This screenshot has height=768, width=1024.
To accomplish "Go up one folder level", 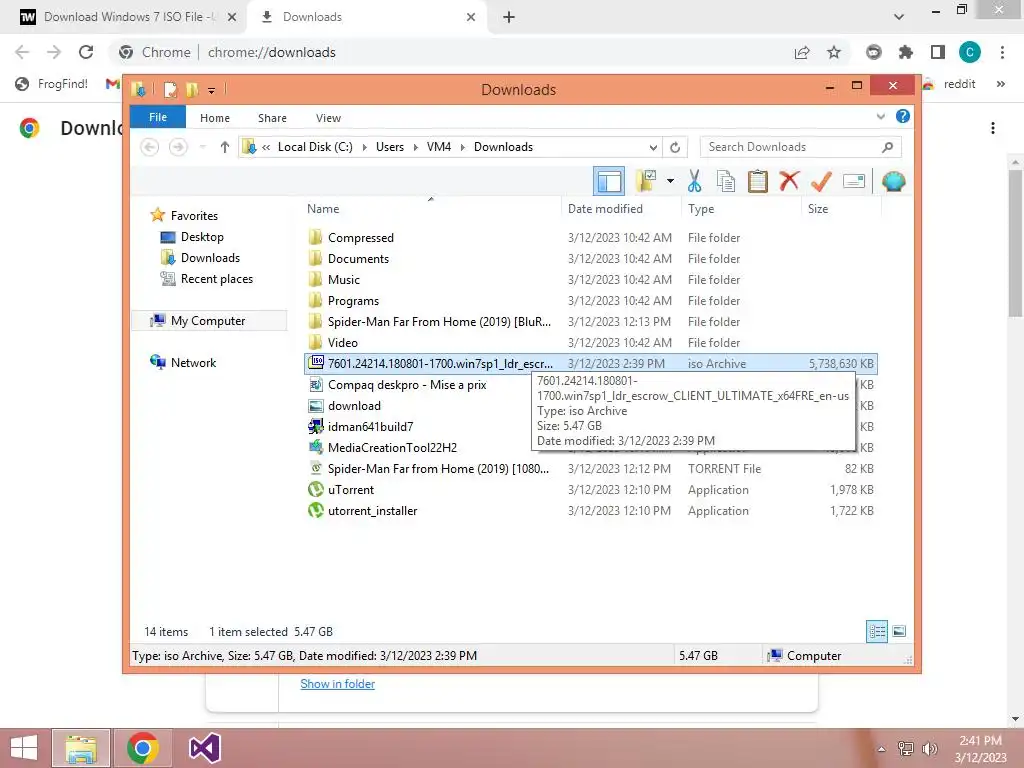I will point(225,147).
